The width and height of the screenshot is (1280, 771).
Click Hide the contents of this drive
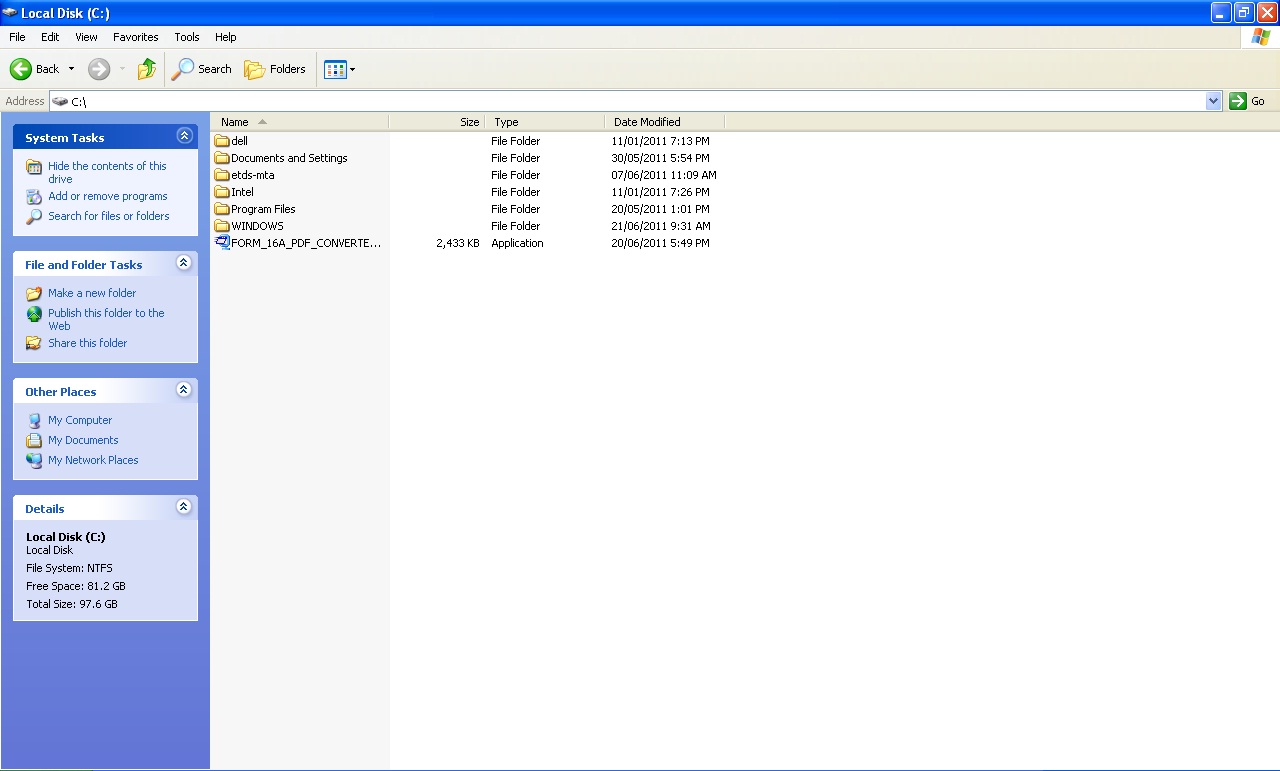coord(107,172)
